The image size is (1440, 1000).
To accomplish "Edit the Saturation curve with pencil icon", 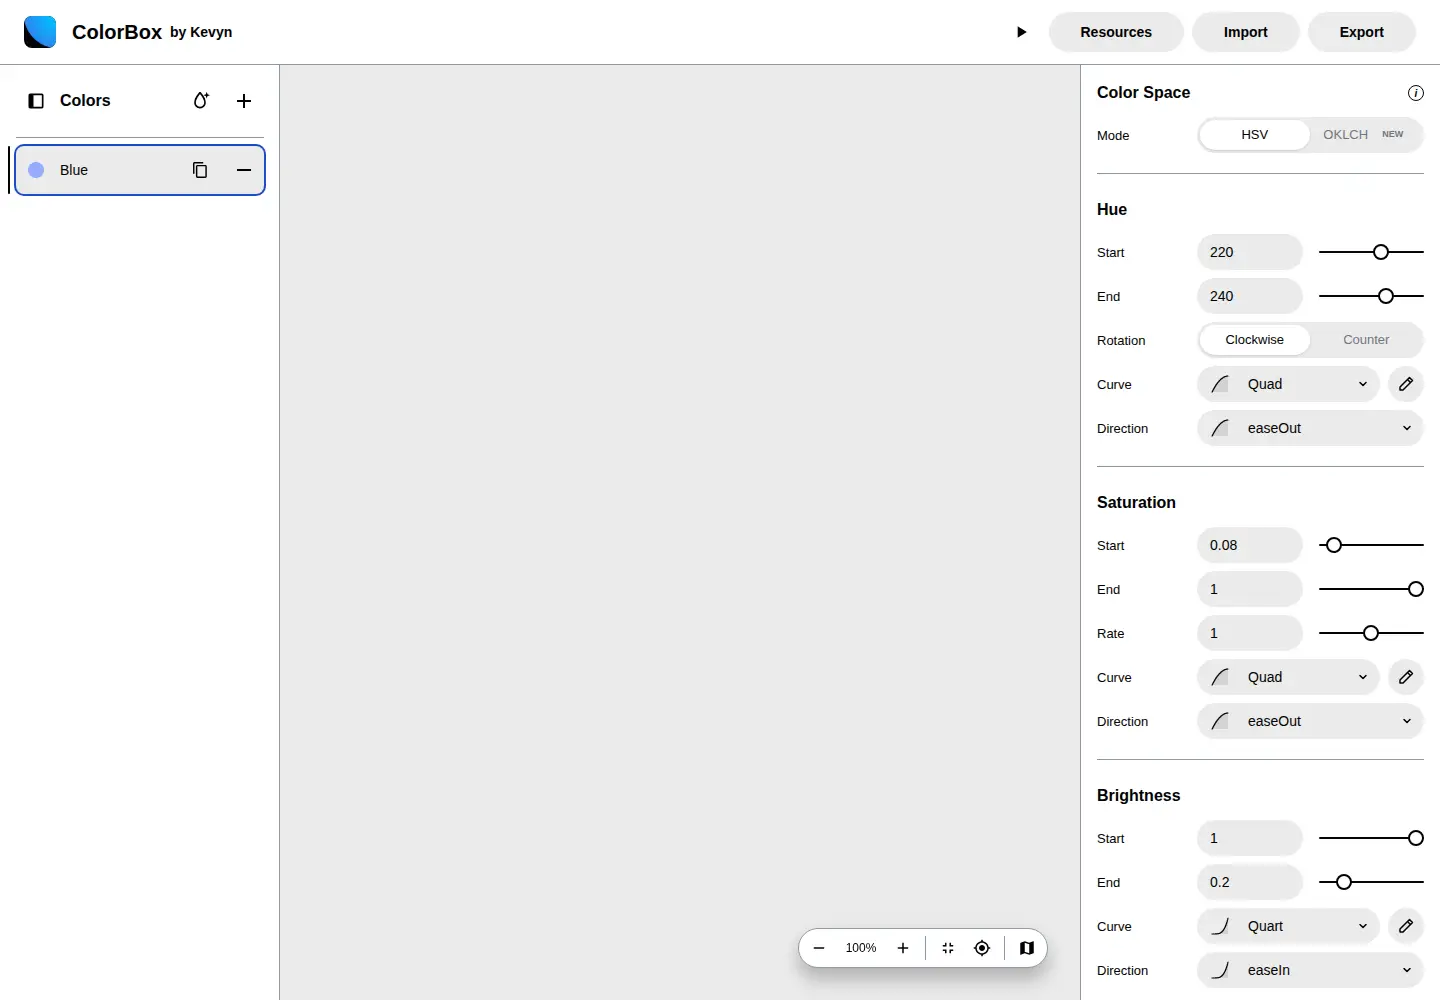I will point(1406,677).
